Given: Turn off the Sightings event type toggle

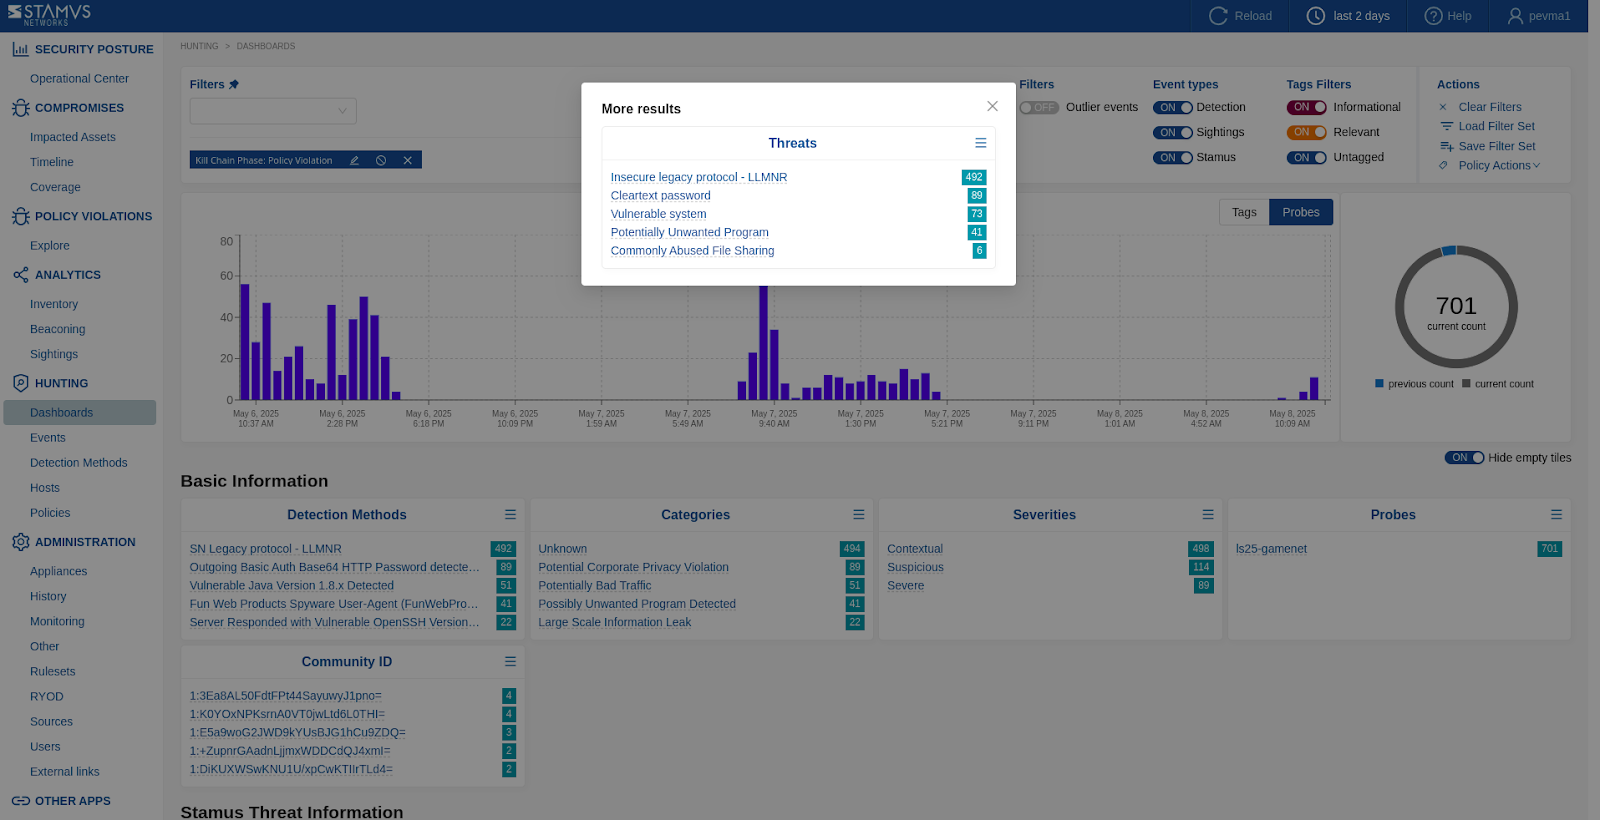Looking at the screenshot, I should coord(1172,132).
